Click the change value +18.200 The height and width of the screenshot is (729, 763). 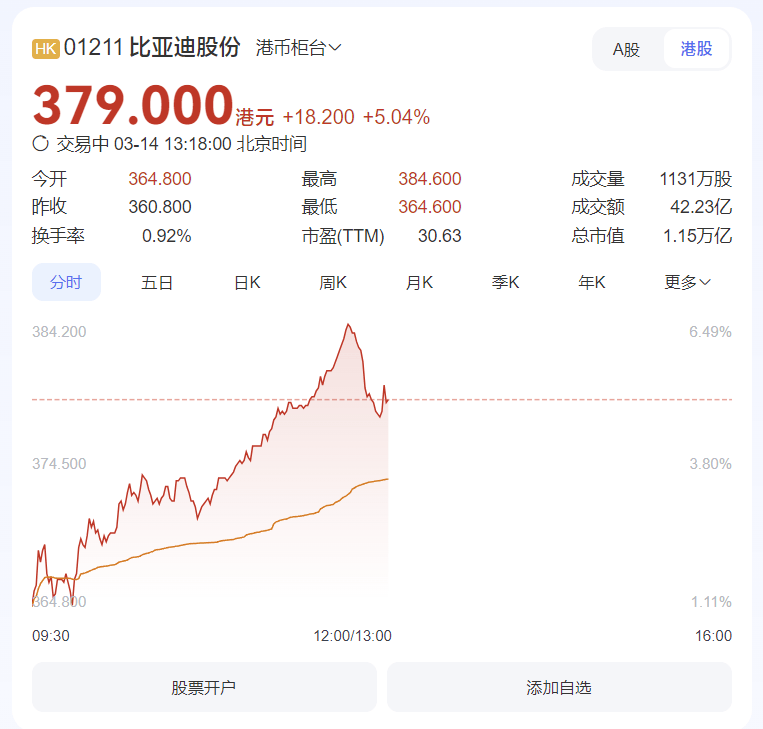click(318, 117)
